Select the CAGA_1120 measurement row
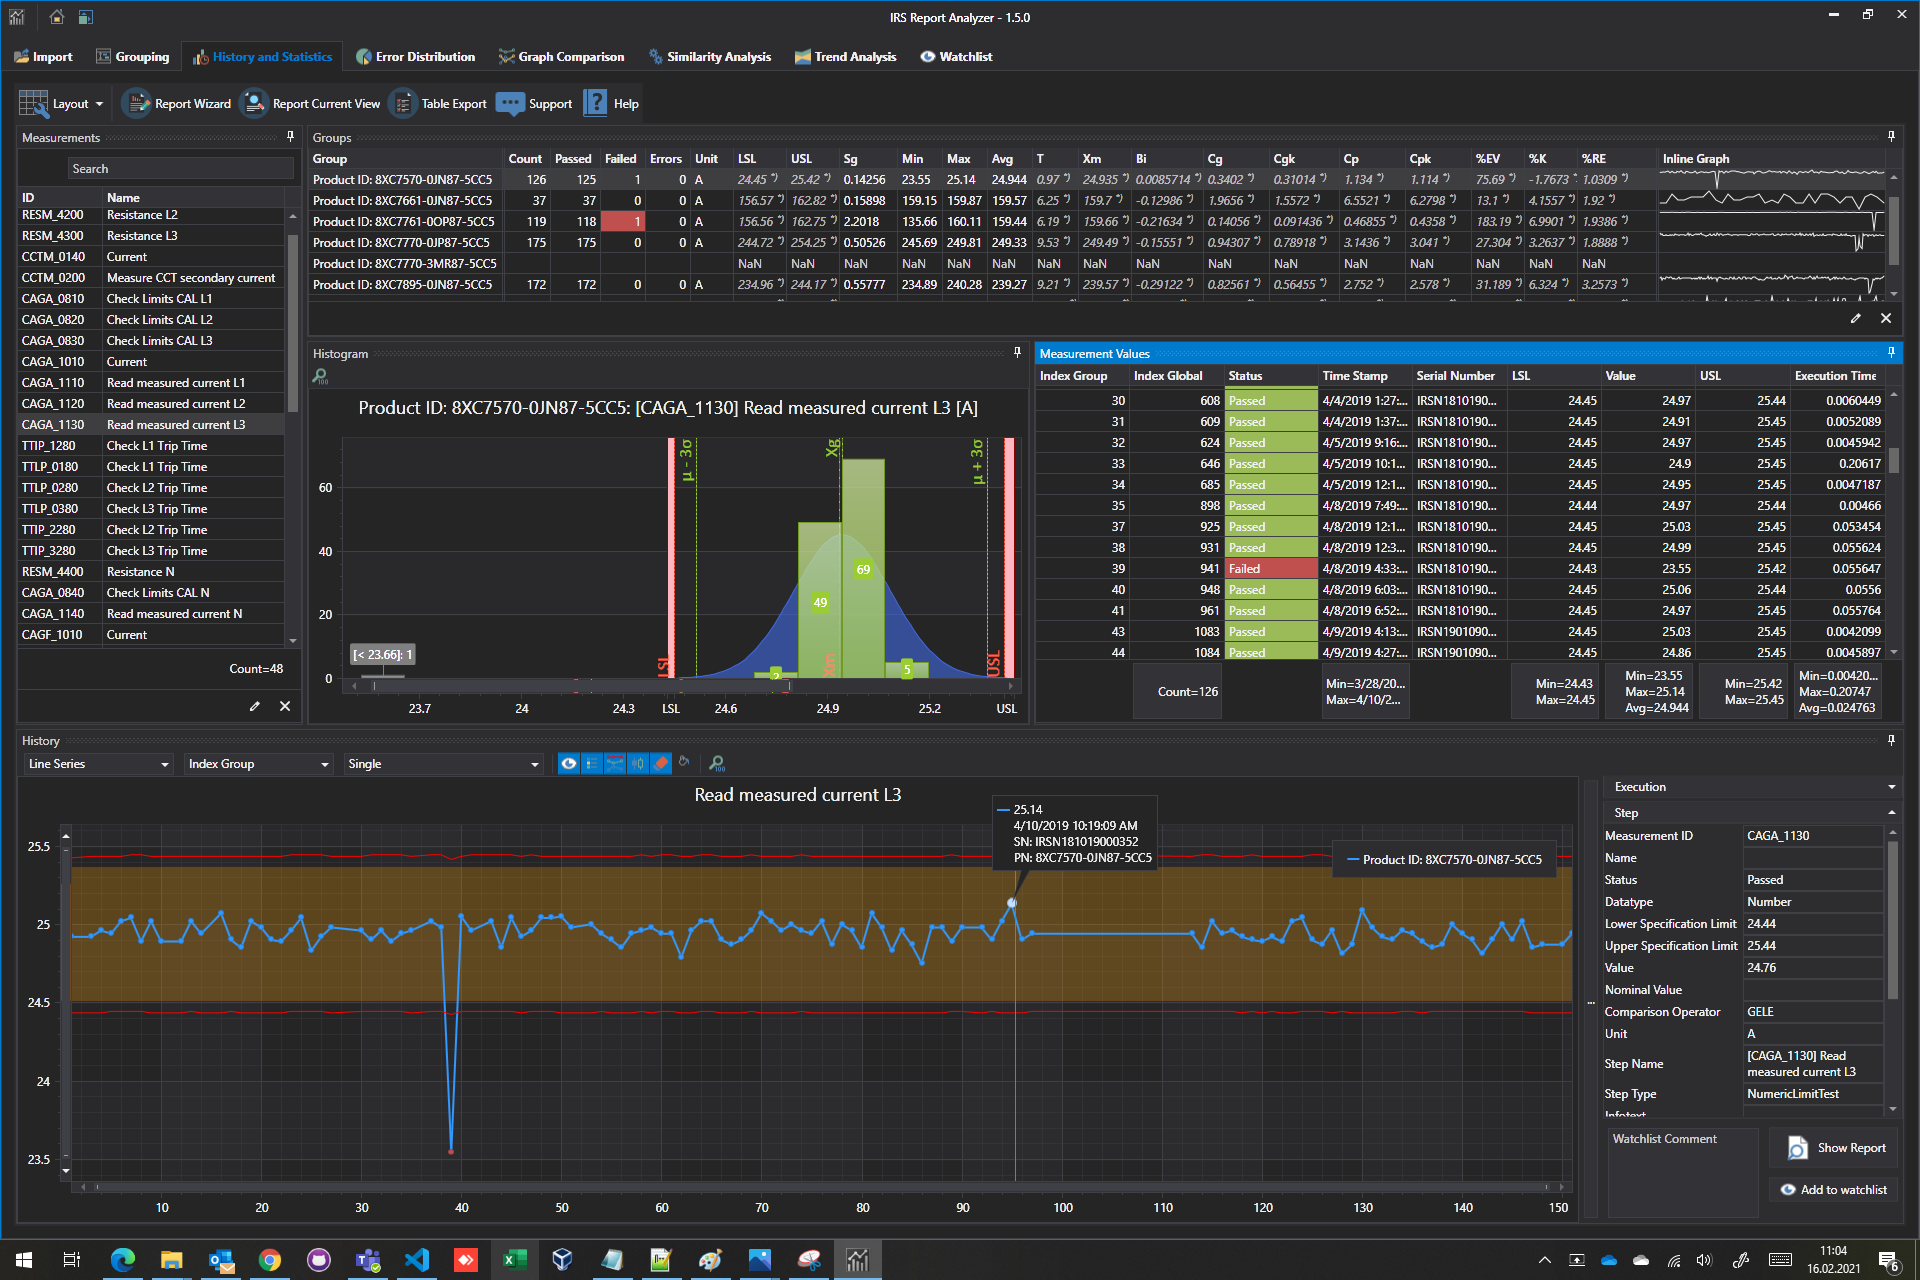 click(x=152, y=404)
